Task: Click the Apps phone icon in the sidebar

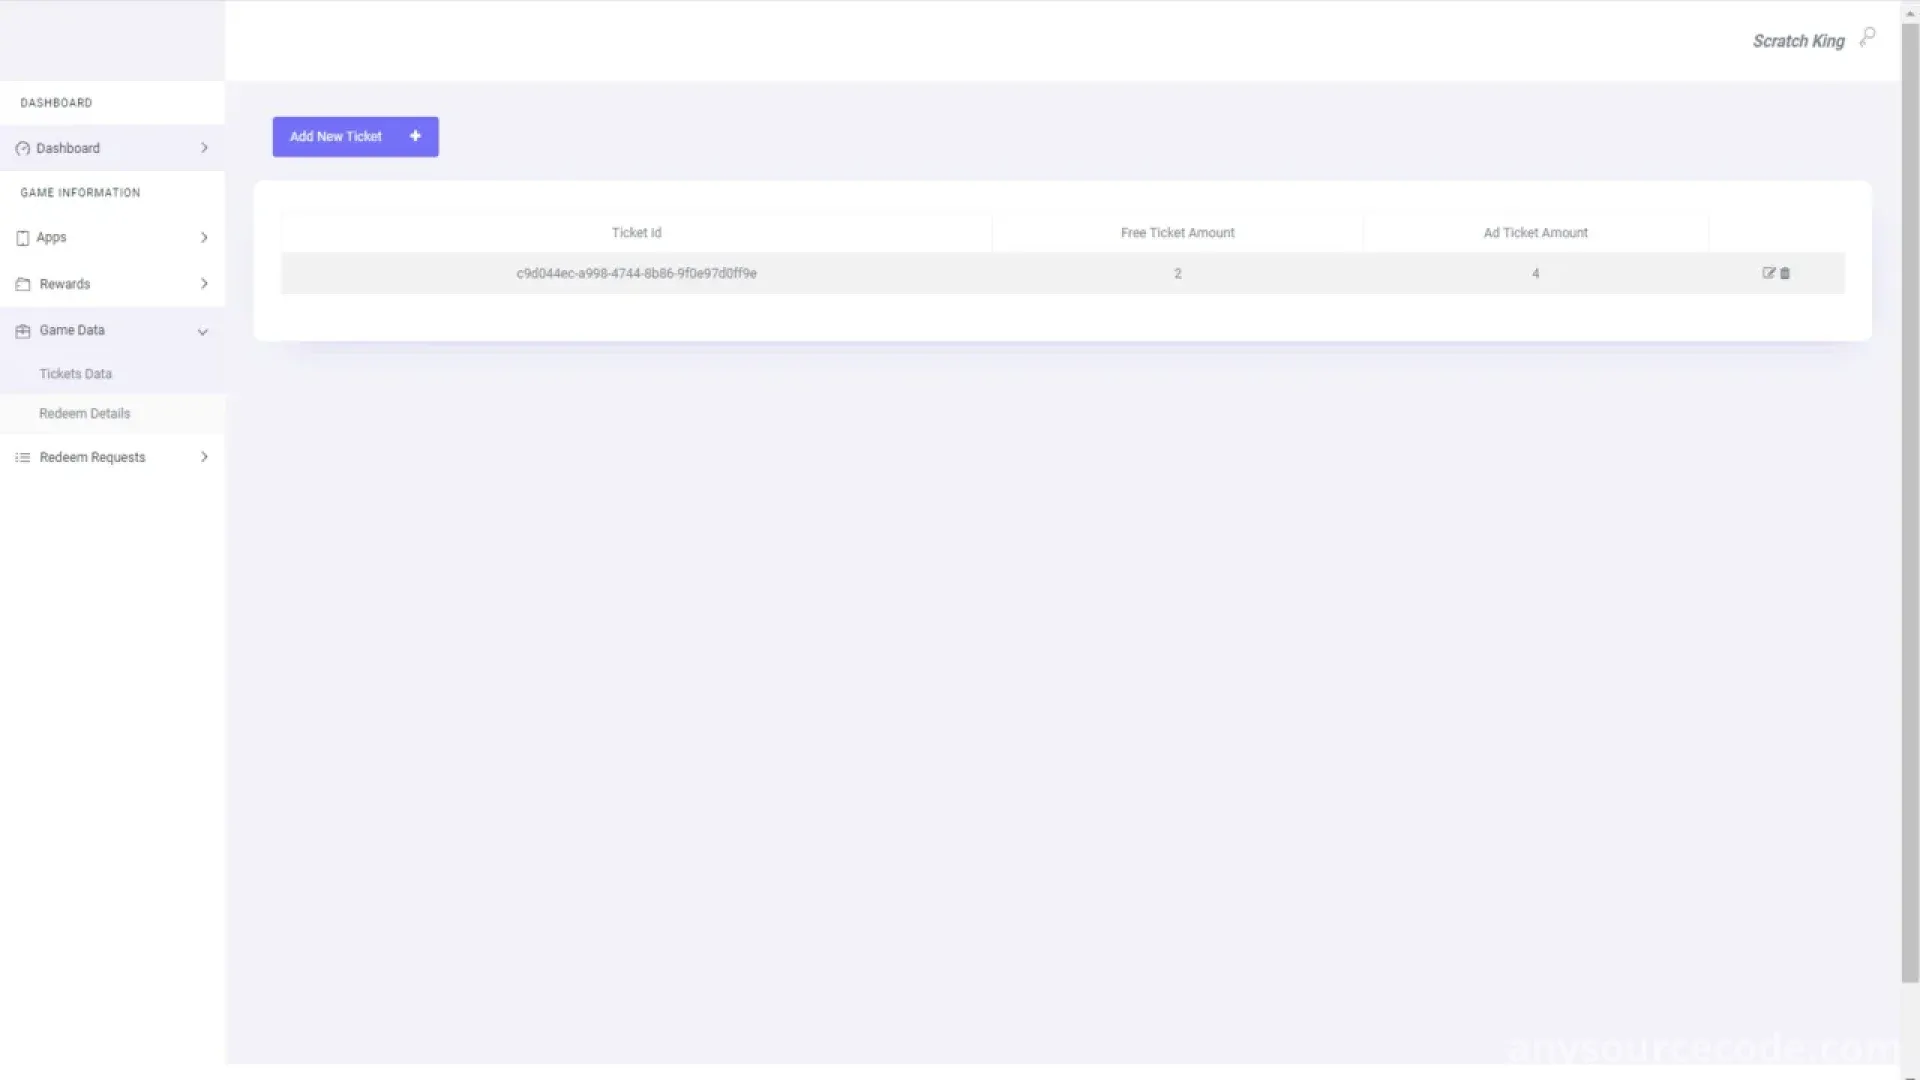Action: (23, 238)
